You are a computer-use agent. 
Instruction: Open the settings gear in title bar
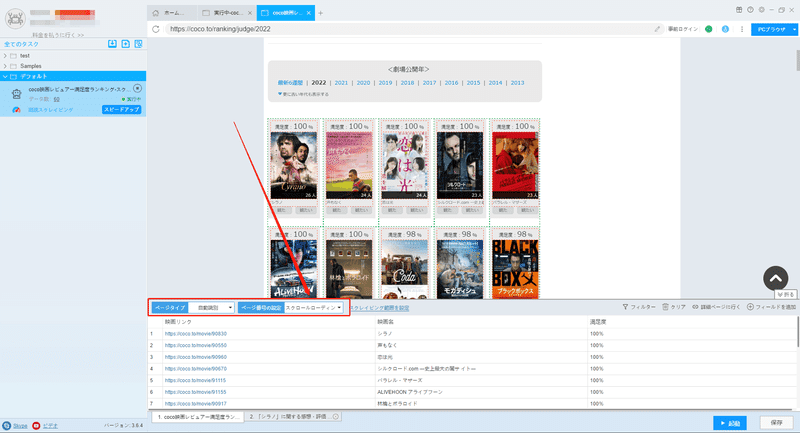(x=762, y=10)
